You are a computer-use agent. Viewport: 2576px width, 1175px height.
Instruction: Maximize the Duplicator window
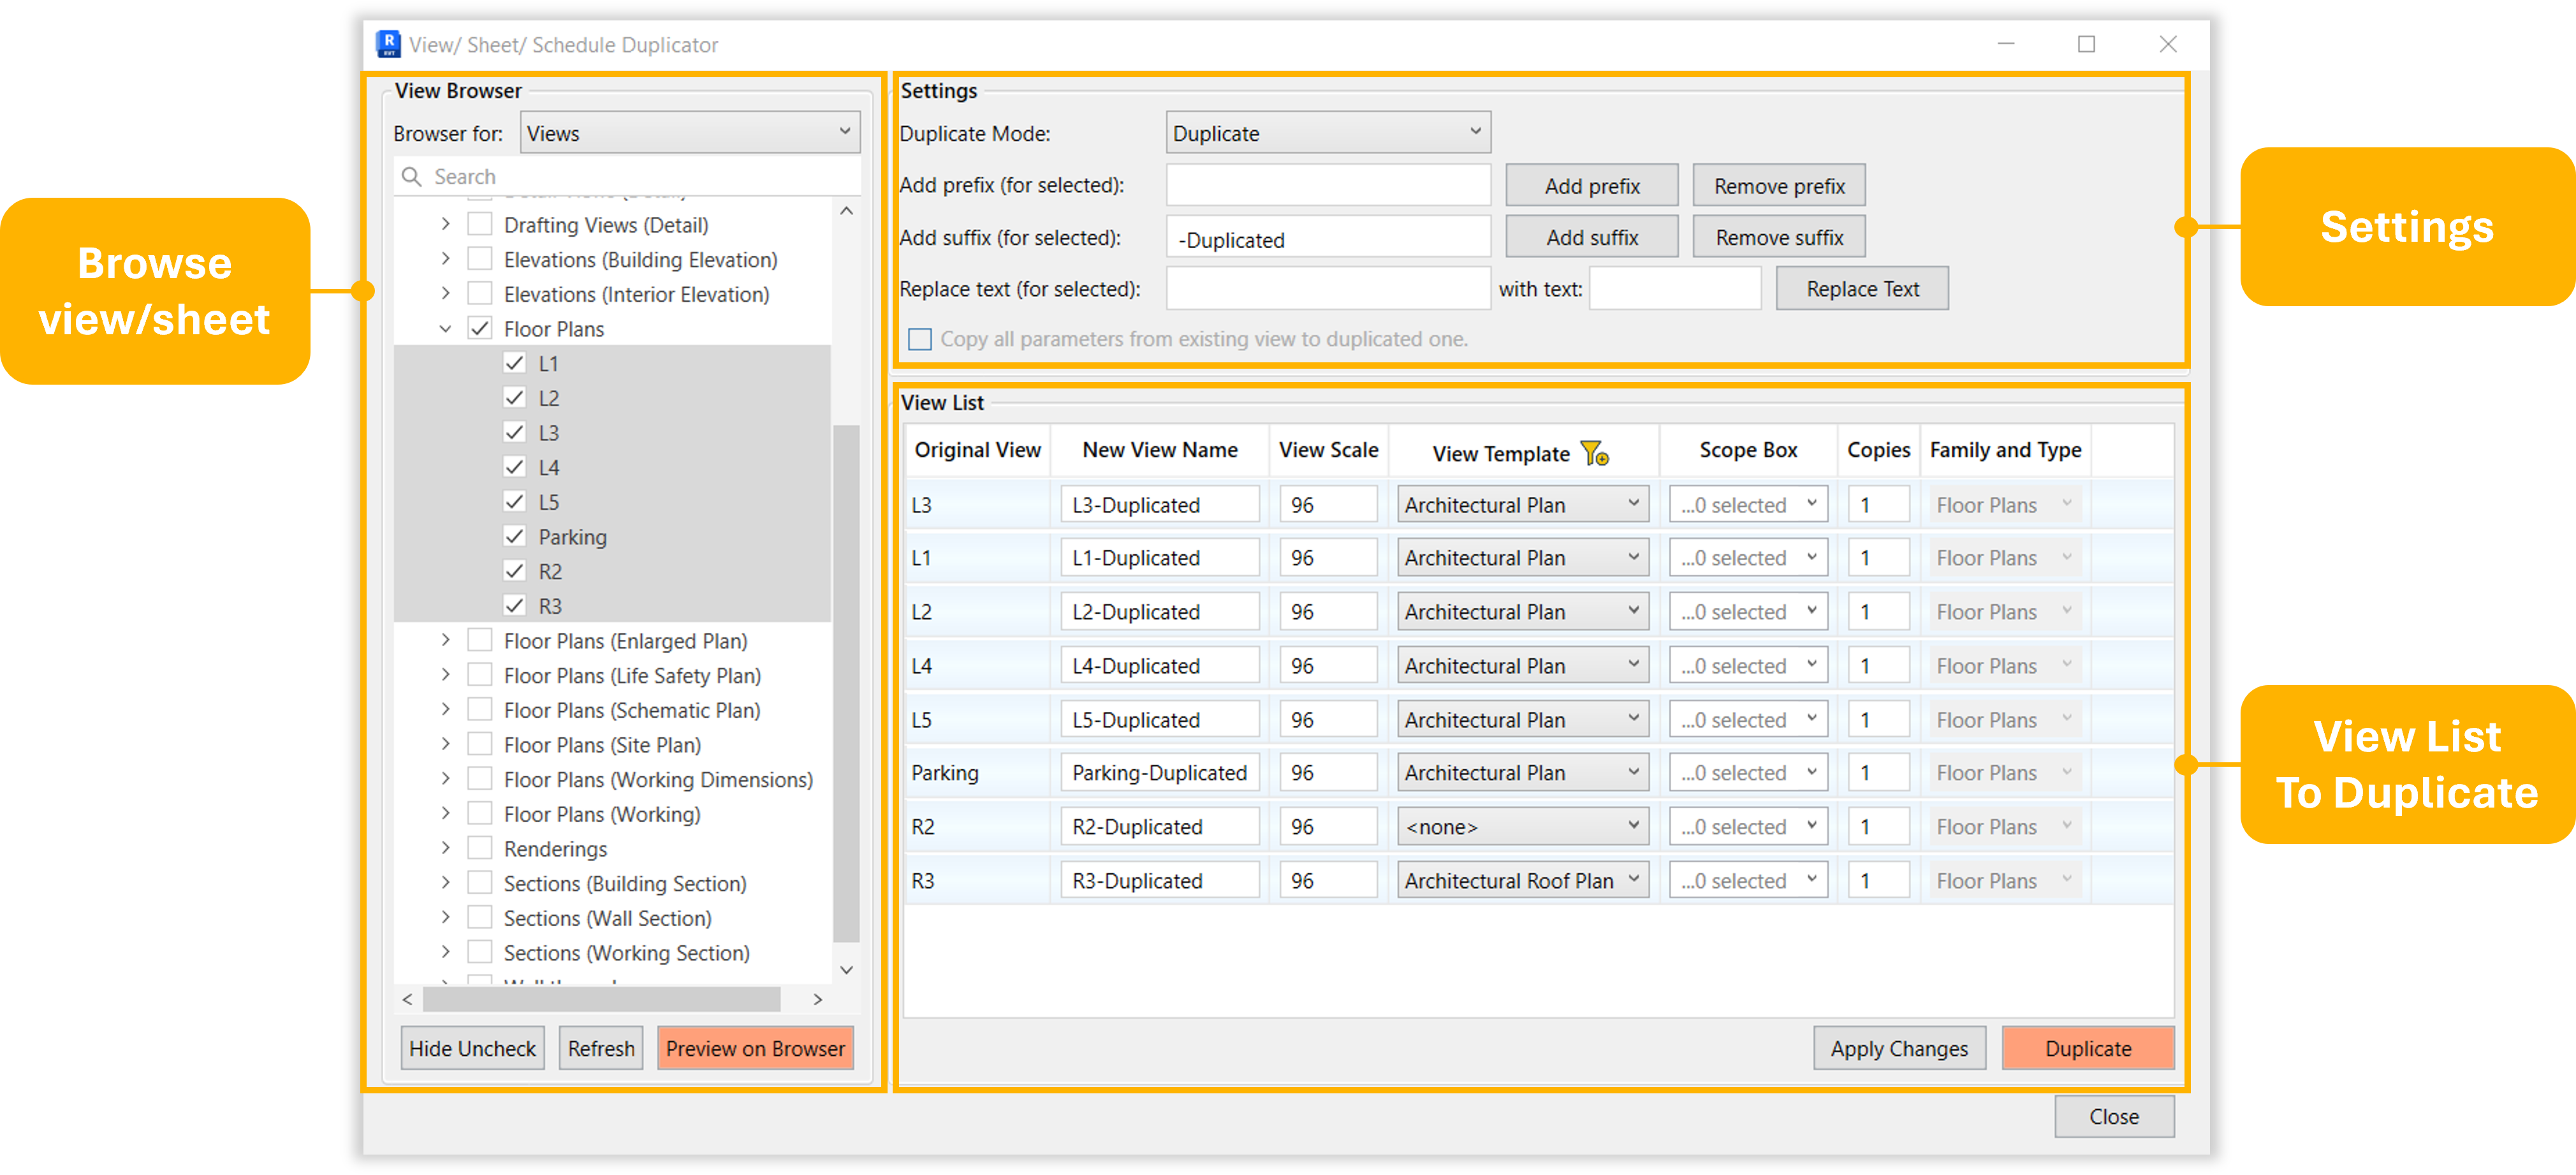coord(2086,44)
